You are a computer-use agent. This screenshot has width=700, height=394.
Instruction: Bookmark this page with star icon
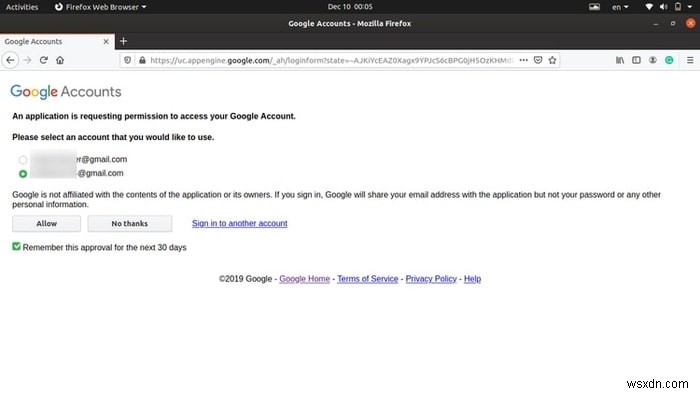[x=552, y=60]
